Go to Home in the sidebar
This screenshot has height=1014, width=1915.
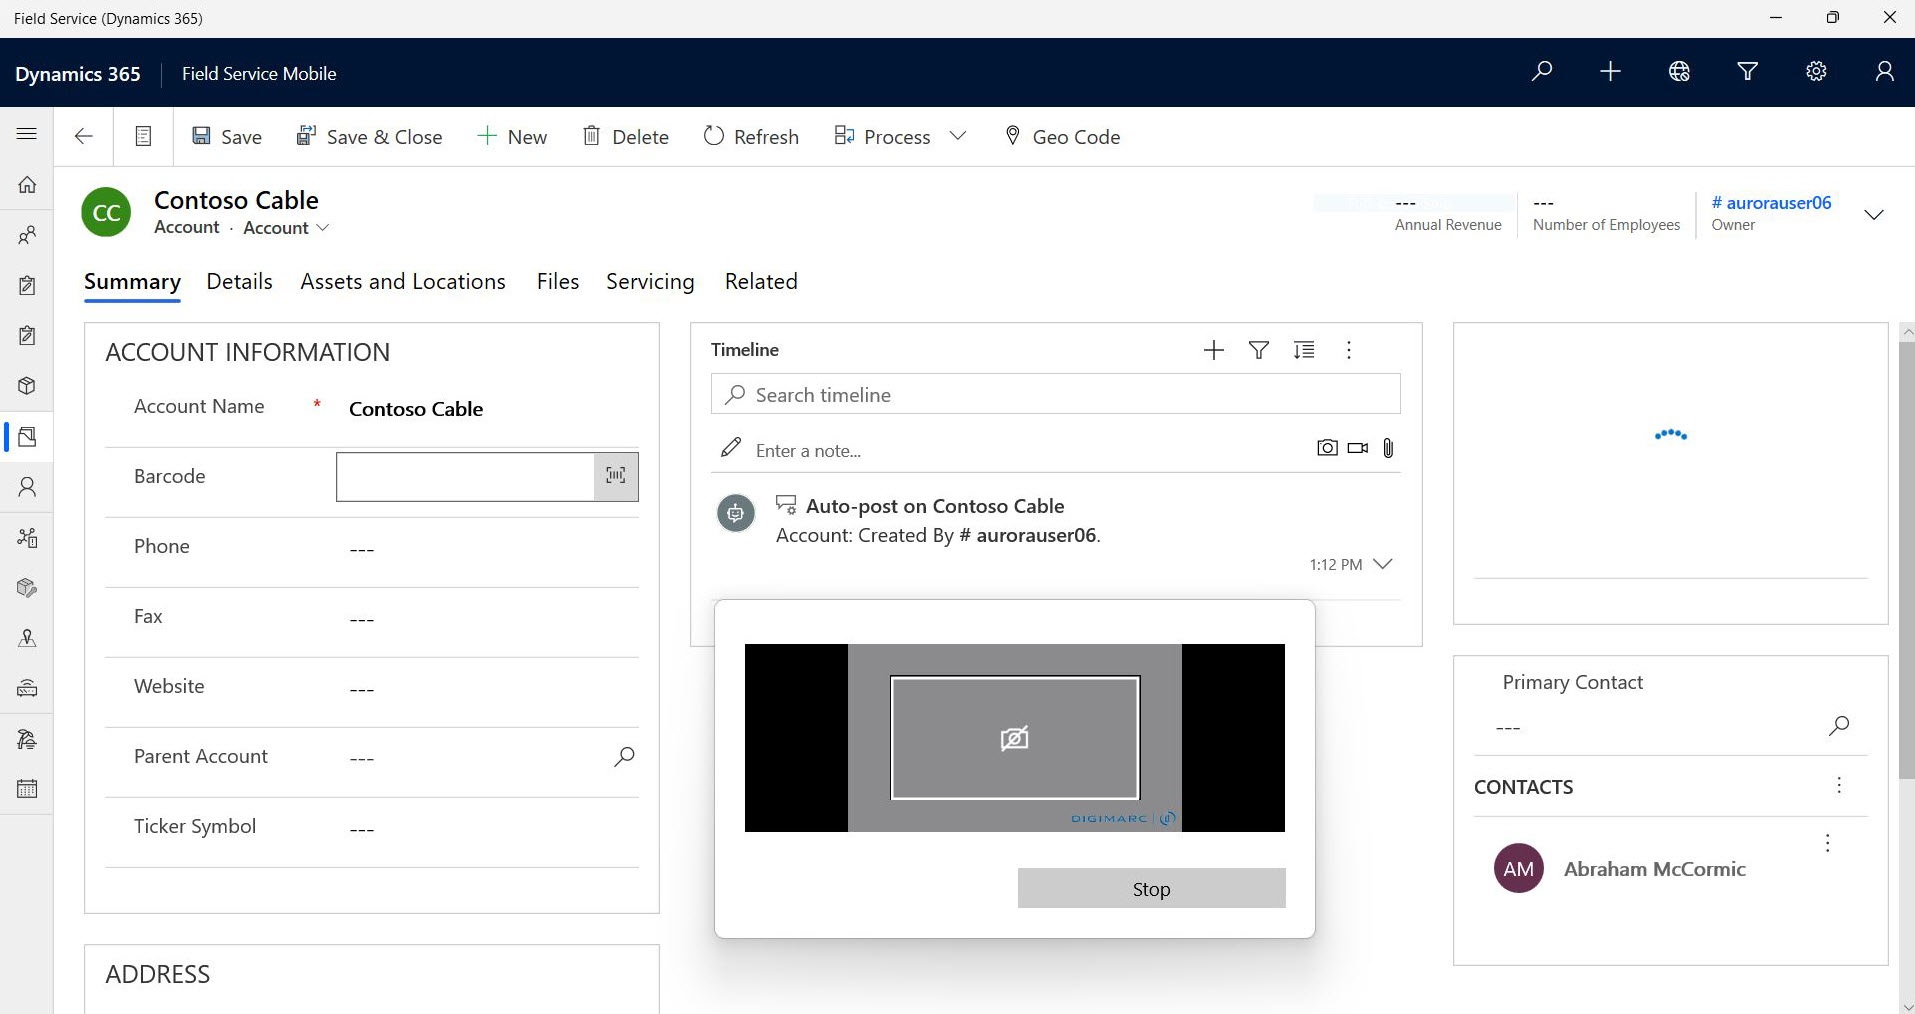pyautogui.click(x=27, y=184)
